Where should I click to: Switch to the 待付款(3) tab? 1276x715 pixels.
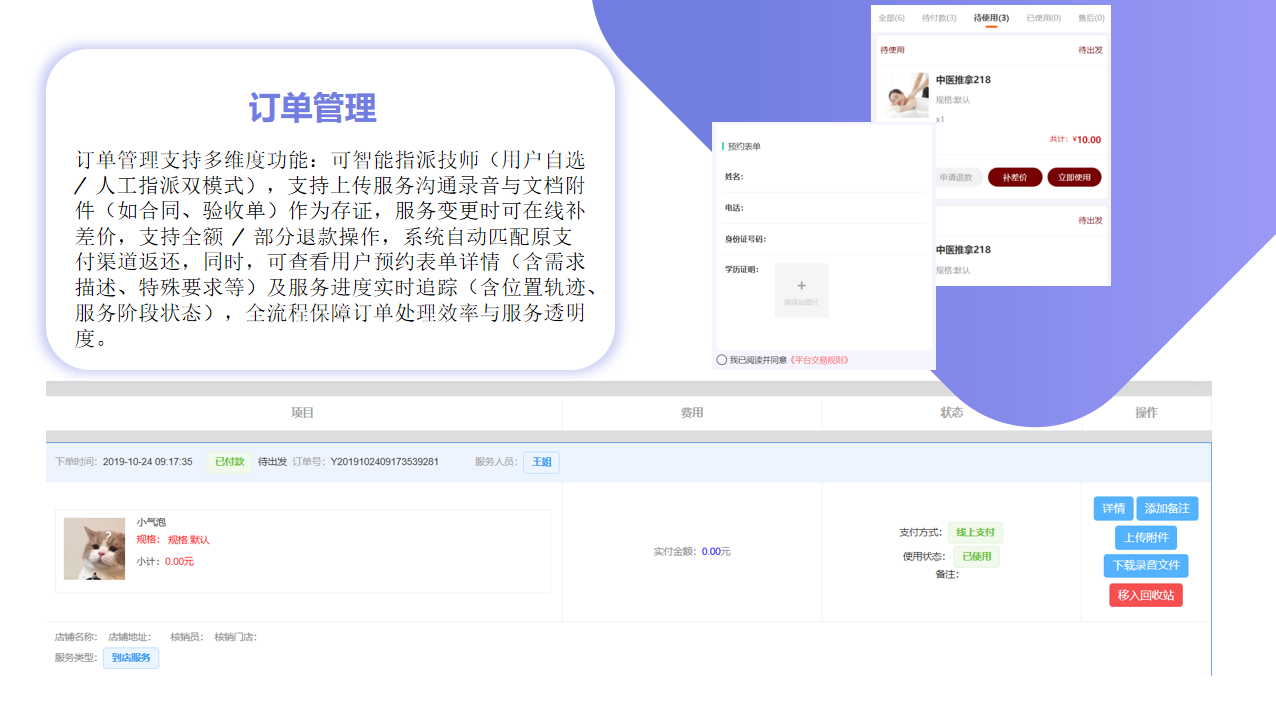click(939, 18)
